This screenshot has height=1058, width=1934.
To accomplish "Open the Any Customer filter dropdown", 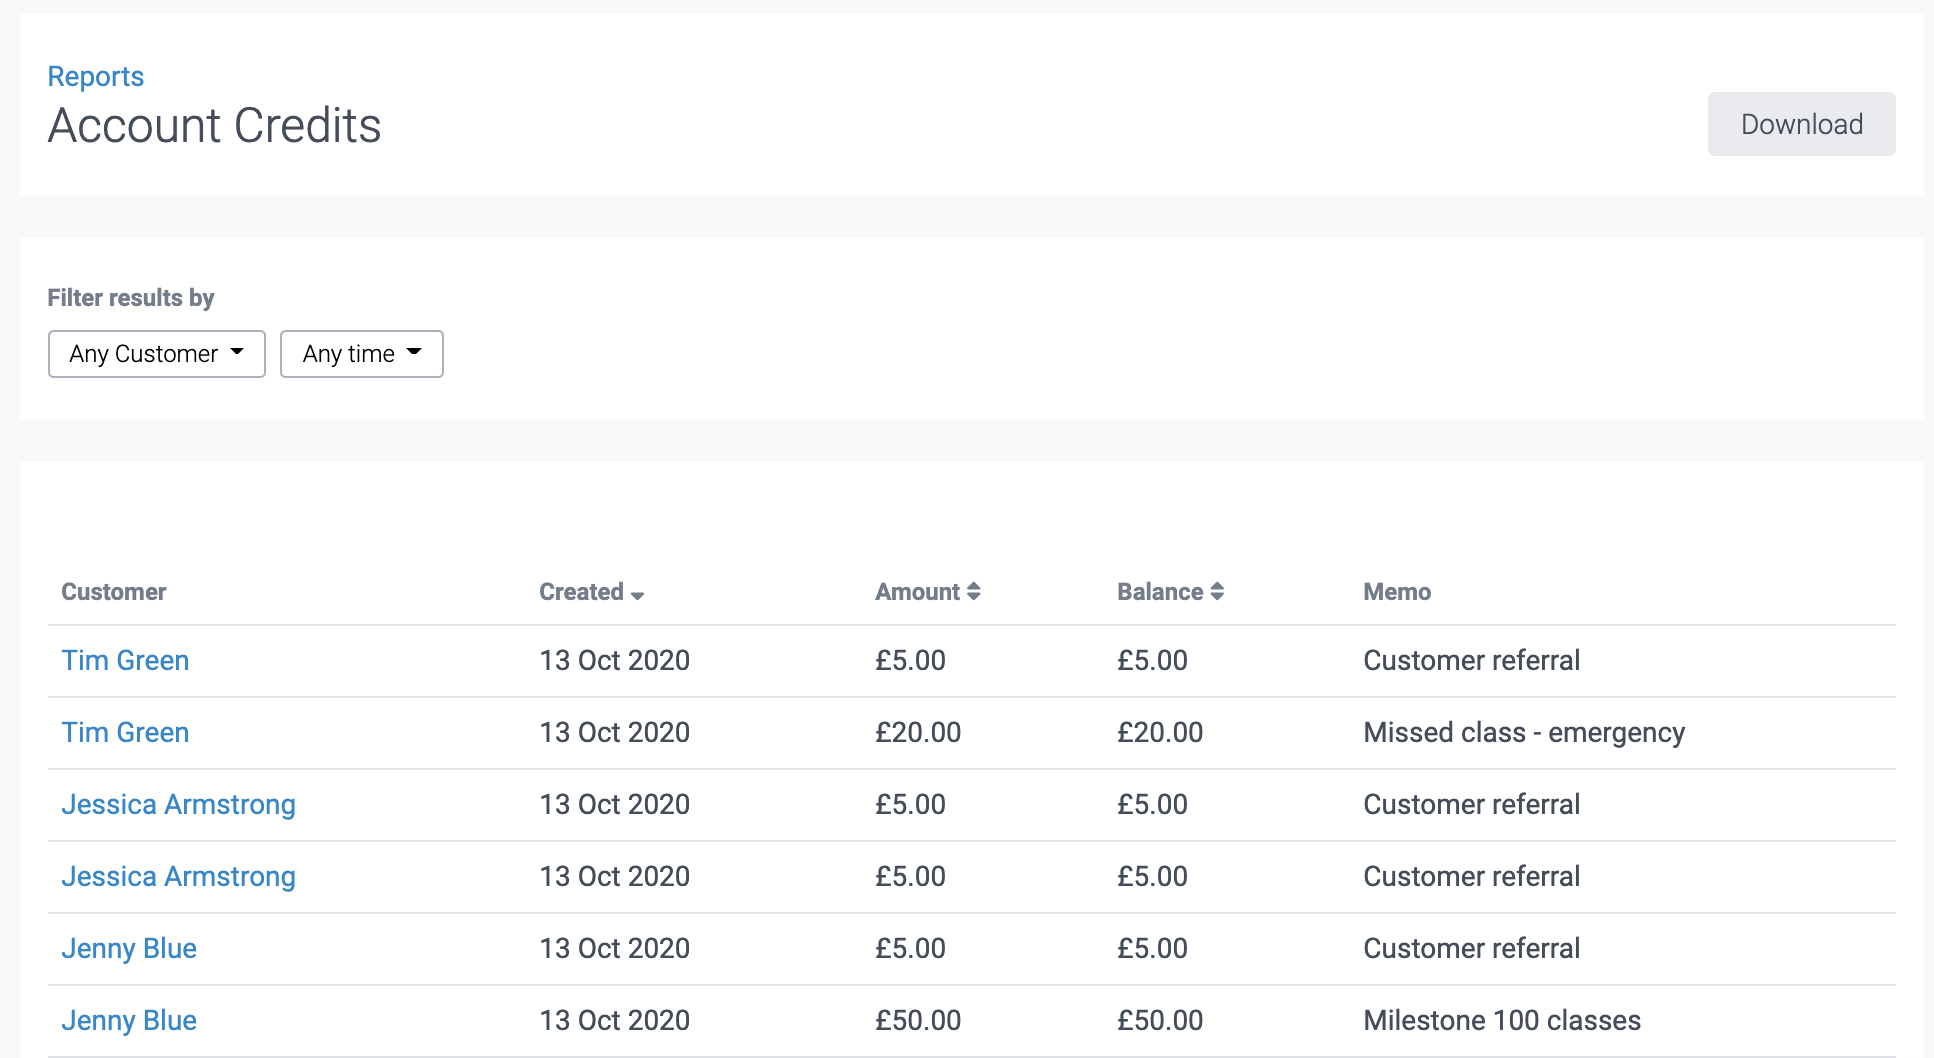I will 156,353.
